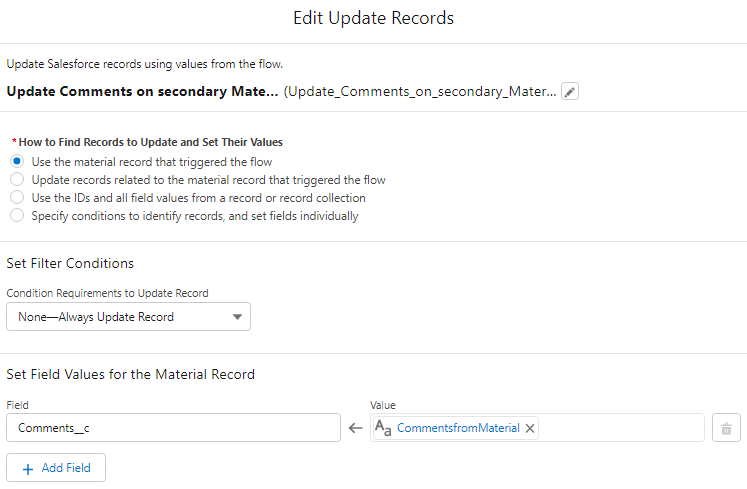Image resolution: width=747 pixels, height=489 pixels.
Task: Click the Field input containing Comments__c
Action: [173, 428]
